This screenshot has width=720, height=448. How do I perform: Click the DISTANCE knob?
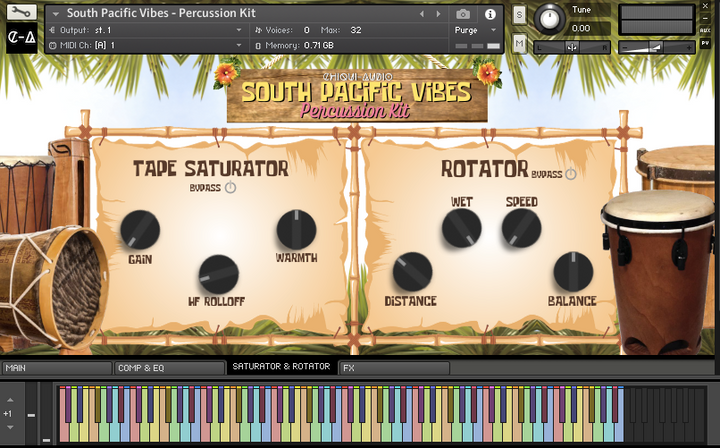tap(412, 272)
